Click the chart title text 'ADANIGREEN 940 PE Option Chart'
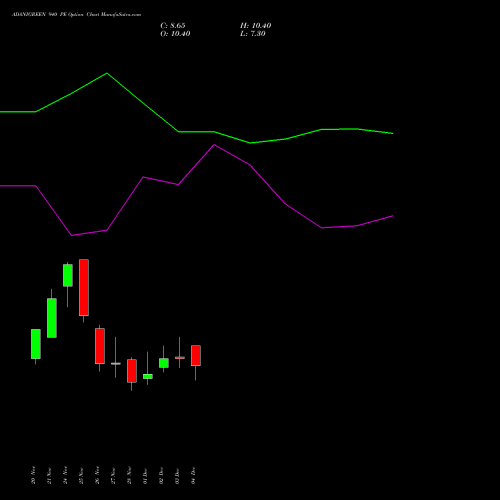Image resolution: width=500 pixels, height=500 pixels. point(55,15)
